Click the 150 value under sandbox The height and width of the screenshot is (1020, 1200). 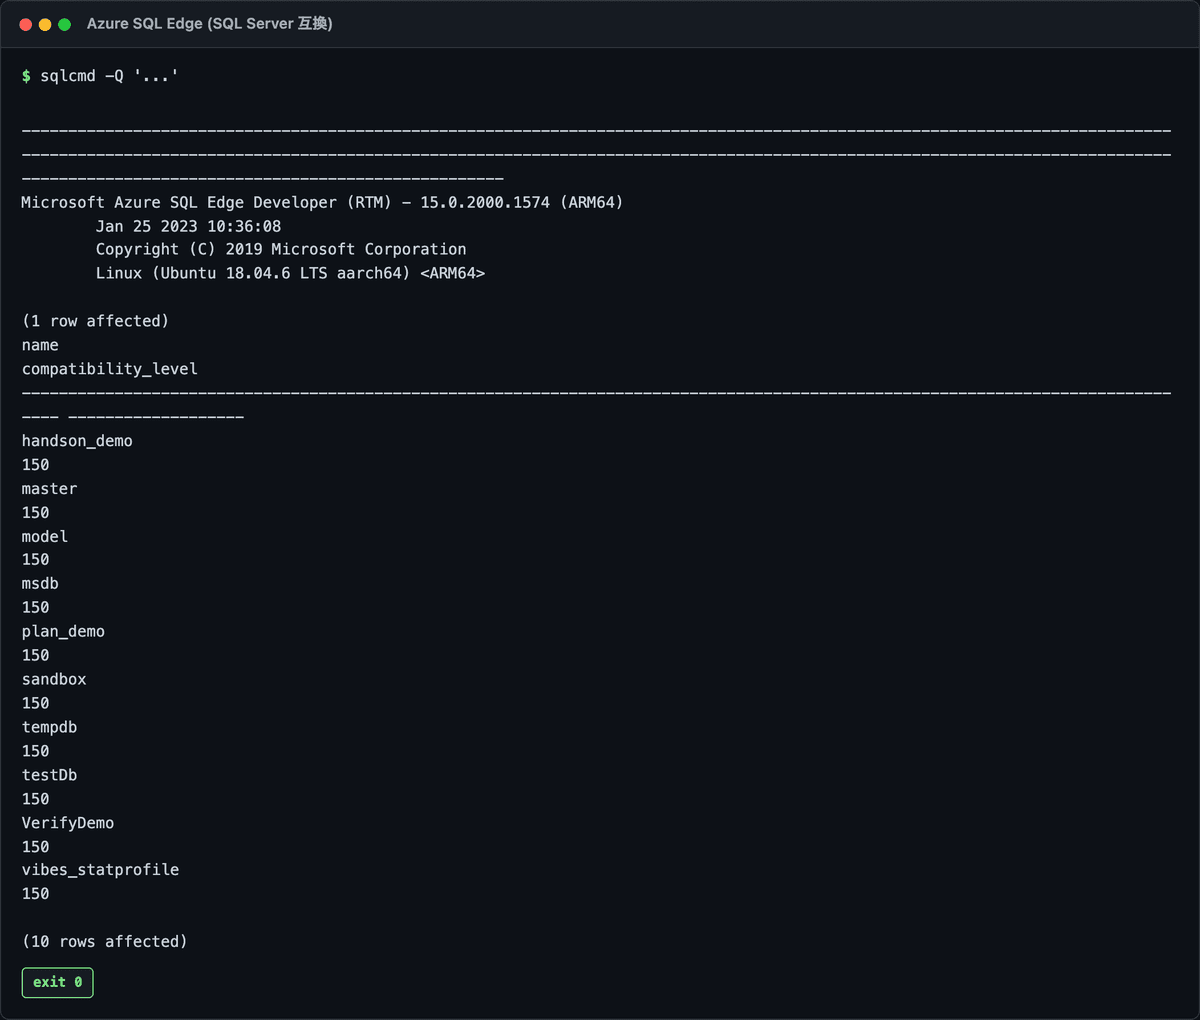pos(35,704)
